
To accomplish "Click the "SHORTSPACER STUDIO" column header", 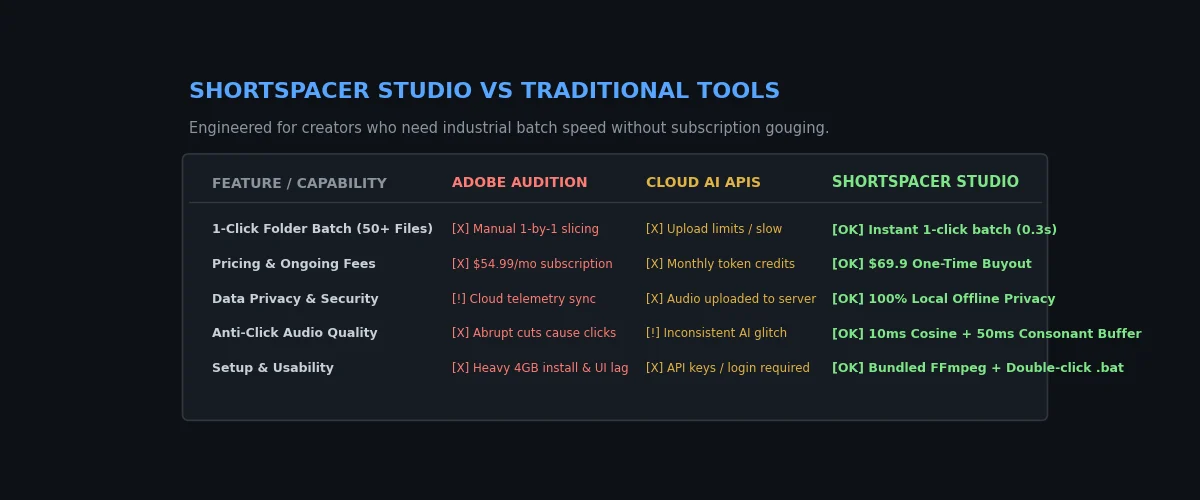I will tap(925, 182).
